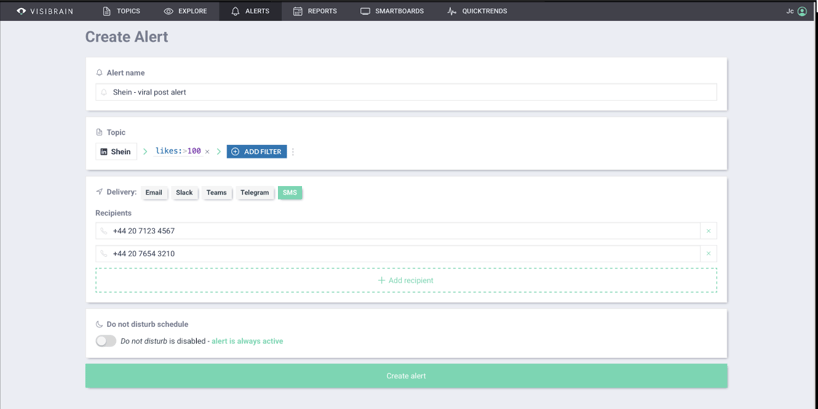Viewport: 818px width, 409px height.
Task: Edit the +44 20 7123 4567 recipient field
Action: 398,231
